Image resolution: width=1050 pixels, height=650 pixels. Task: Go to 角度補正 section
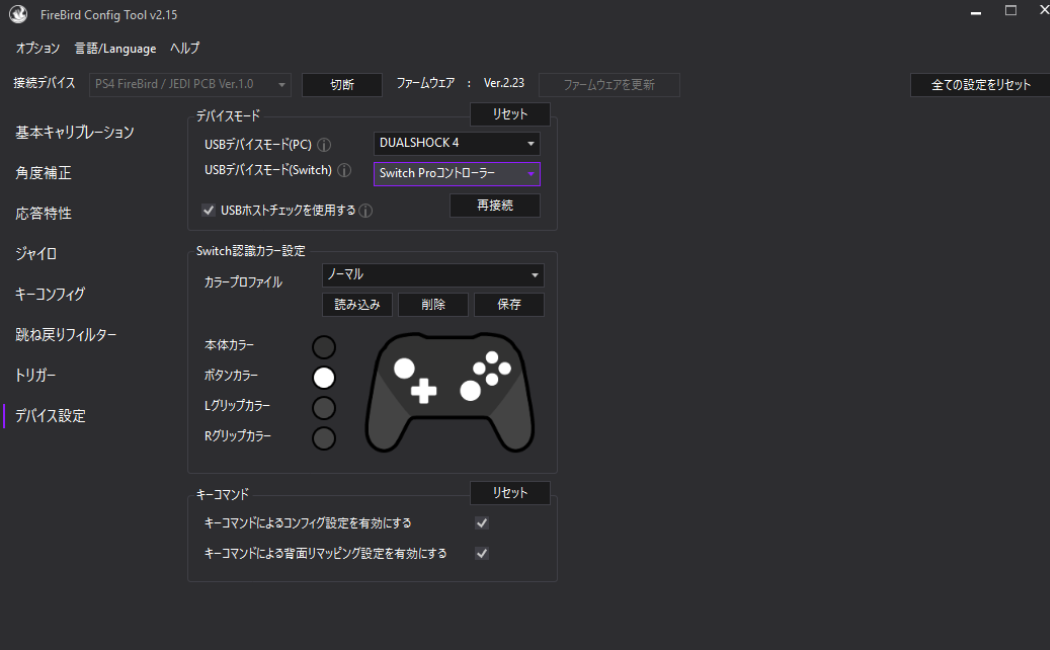pyautogui.click(x=43, y=173)
